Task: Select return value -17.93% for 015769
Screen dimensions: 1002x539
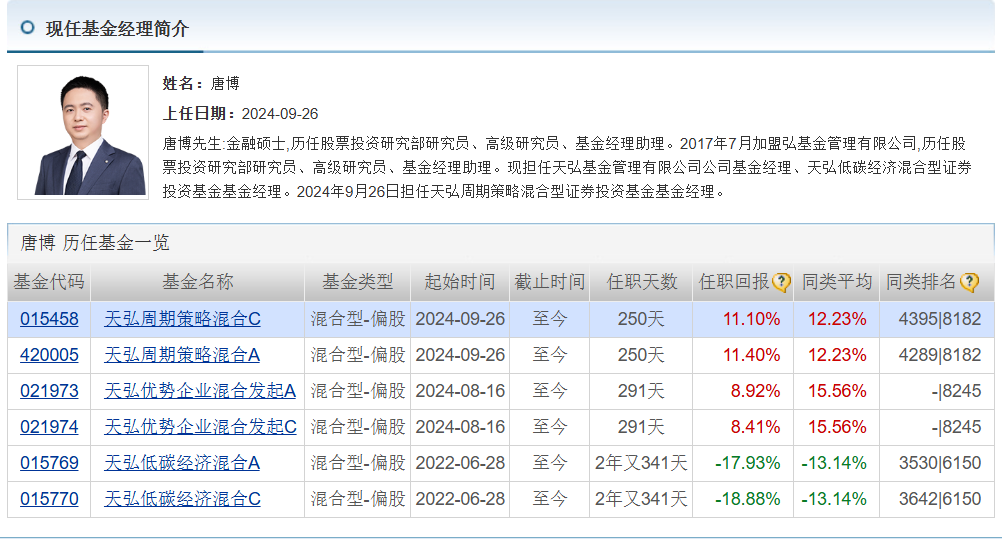Action: tap(747, 463)
